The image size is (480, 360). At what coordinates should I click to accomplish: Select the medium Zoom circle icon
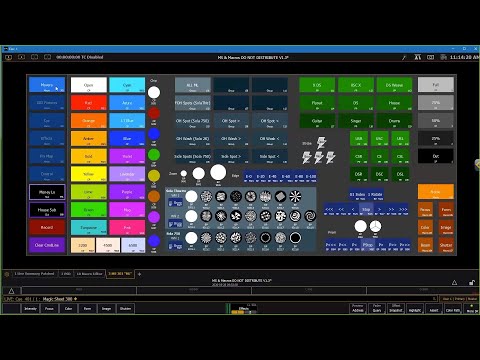[199, 173]
